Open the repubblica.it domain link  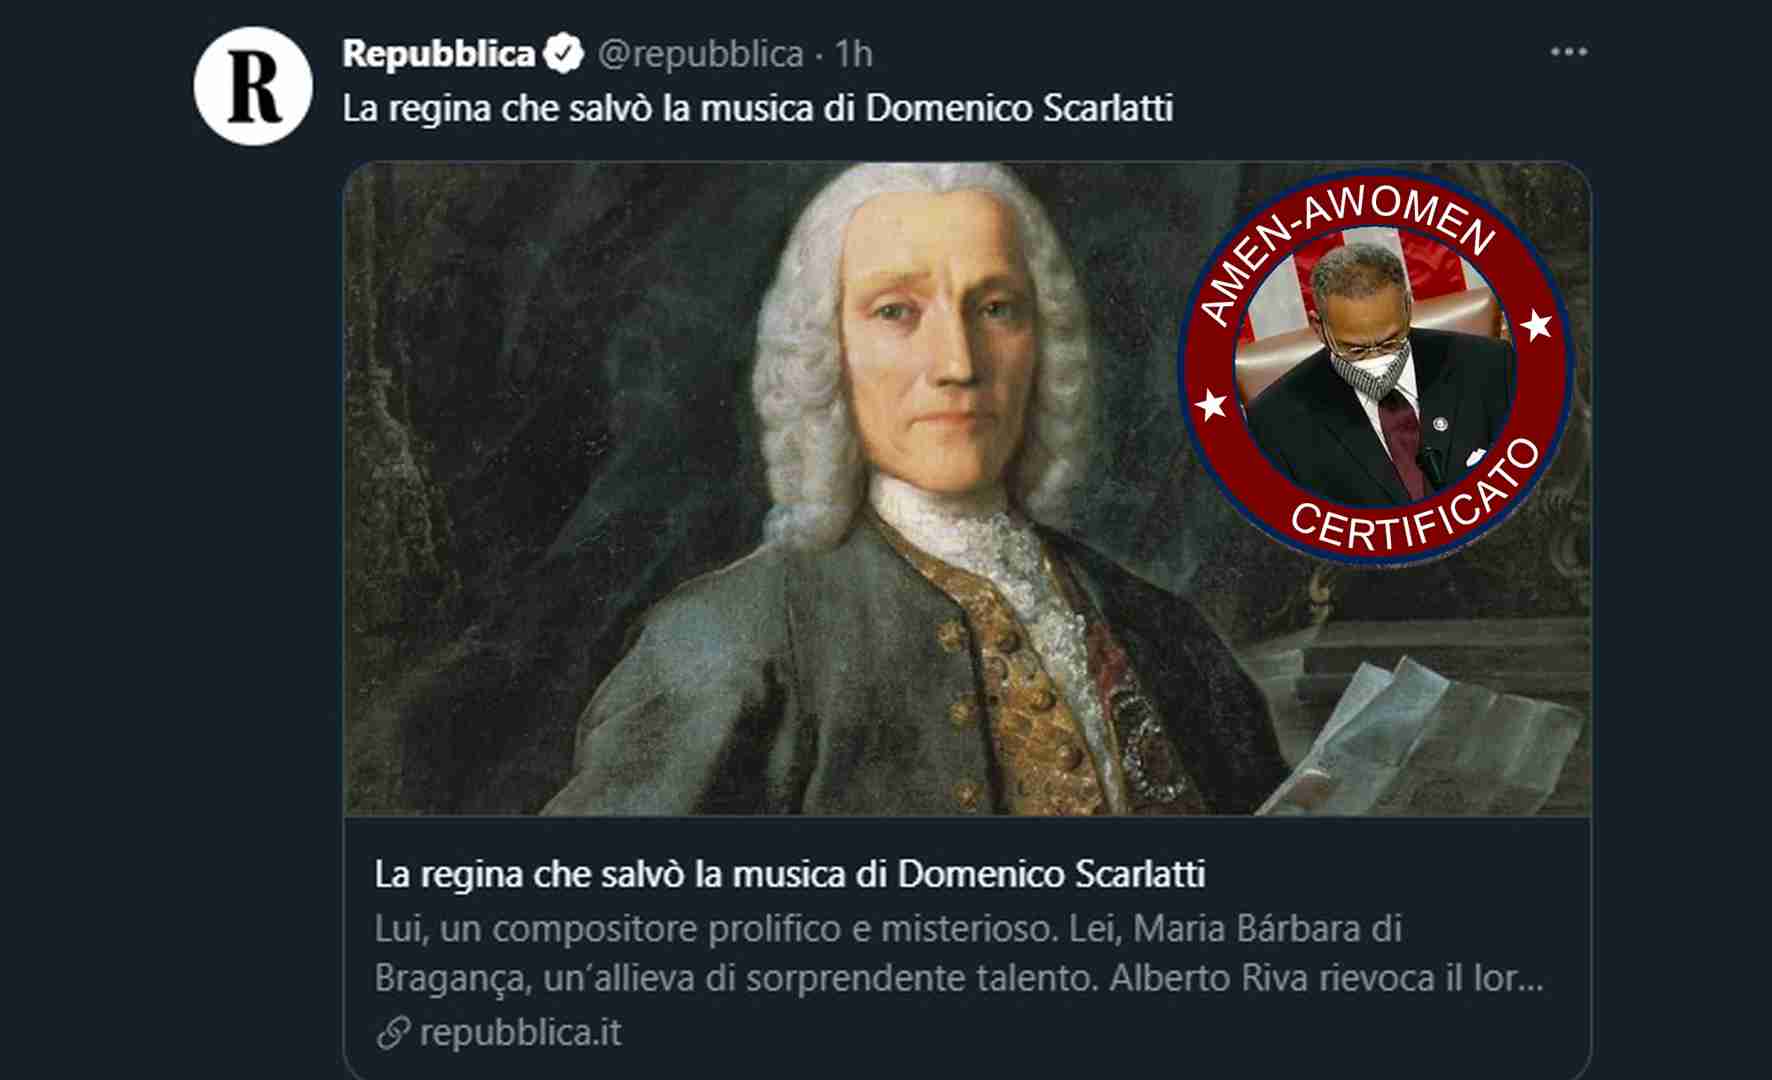520,1032
